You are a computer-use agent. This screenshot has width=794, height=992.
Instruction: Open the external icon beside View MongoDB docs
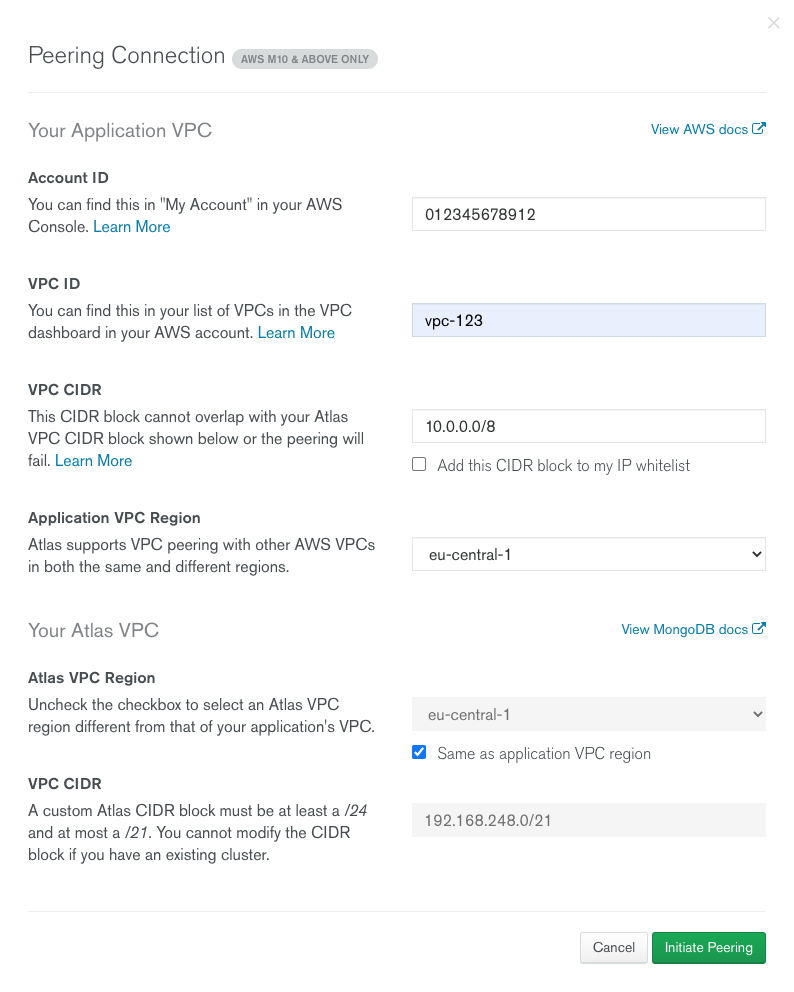(x=759, y=629)
